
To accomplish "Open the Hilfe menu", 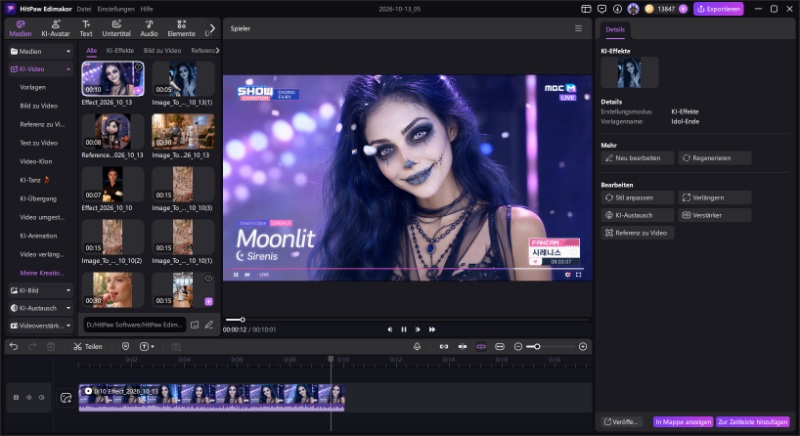I will [146, 9].
